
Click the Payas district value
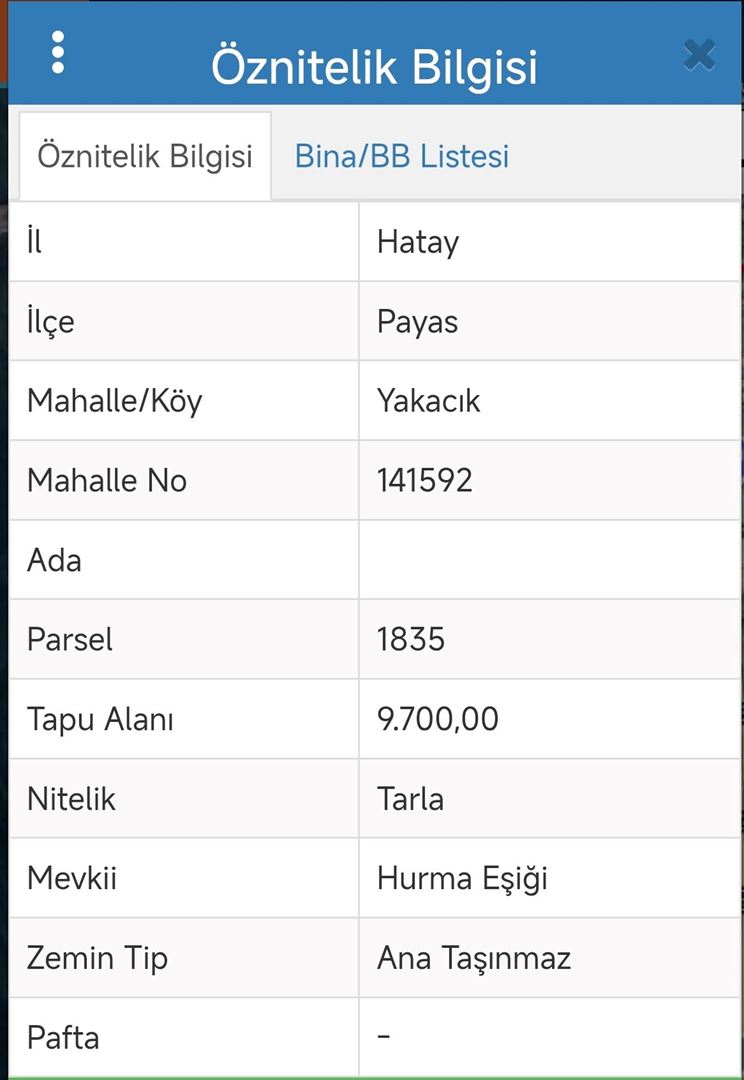pos(417,322)
